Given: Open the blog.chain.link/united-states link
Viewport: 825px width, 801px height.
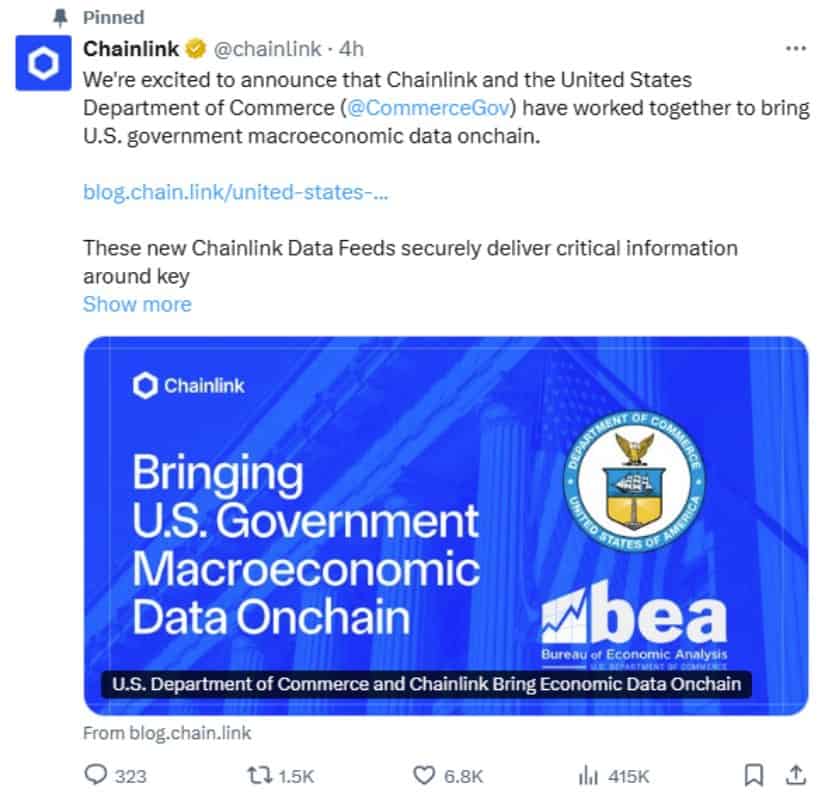Looking at the screenshot, I should coord(236,192).
